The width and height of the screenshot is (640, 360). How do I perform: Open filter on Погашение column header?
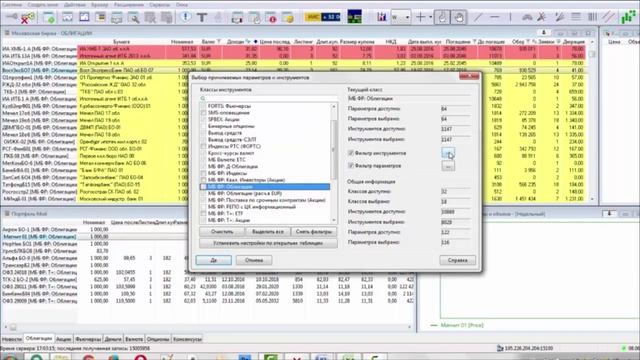point(474,42)
